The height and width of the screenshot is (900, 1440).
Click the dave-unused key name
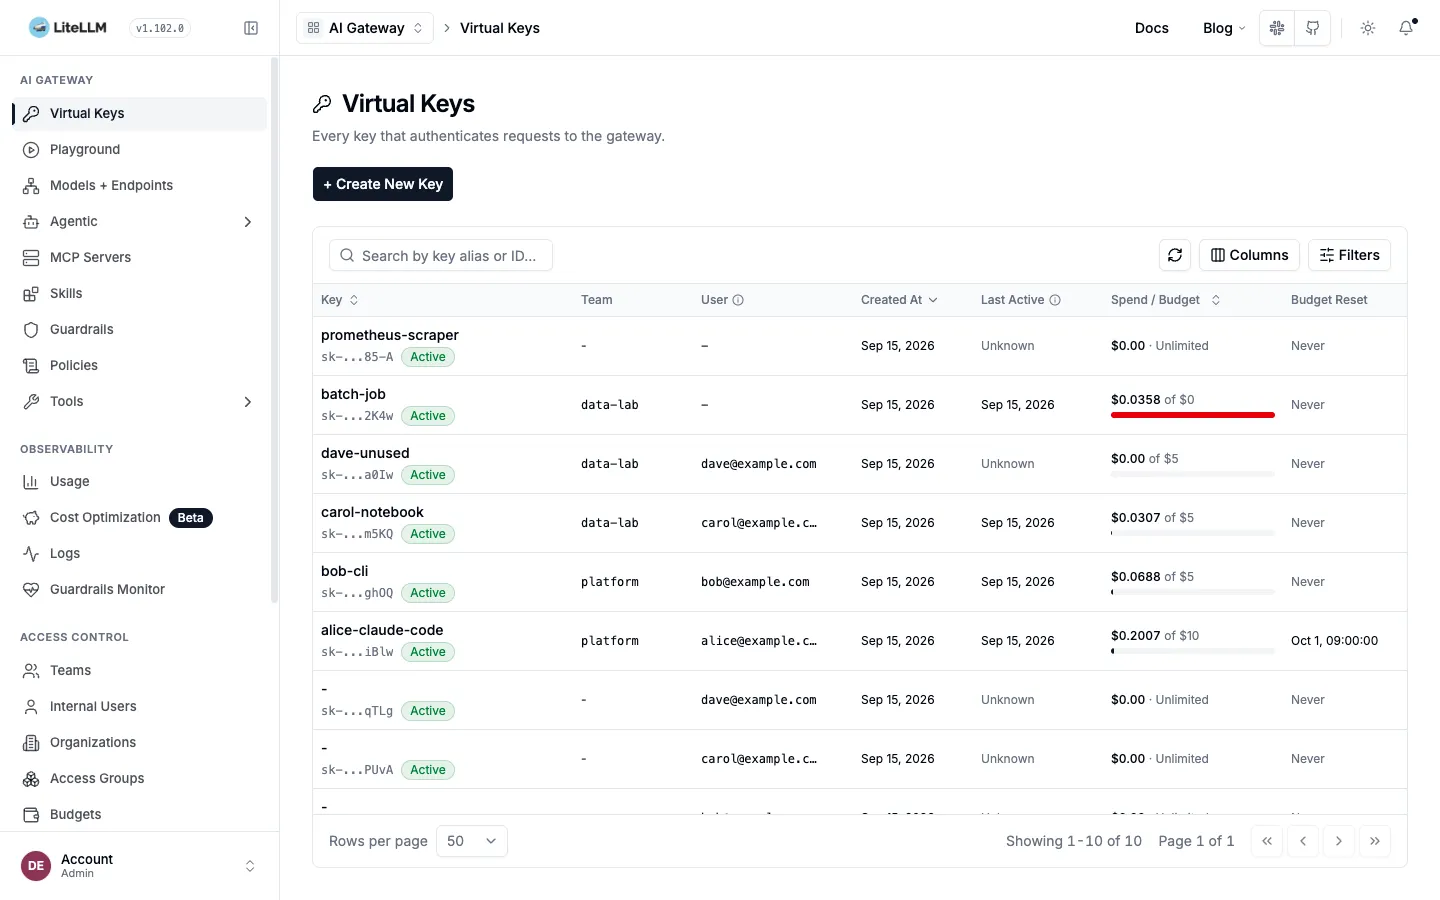coord(365,453)
